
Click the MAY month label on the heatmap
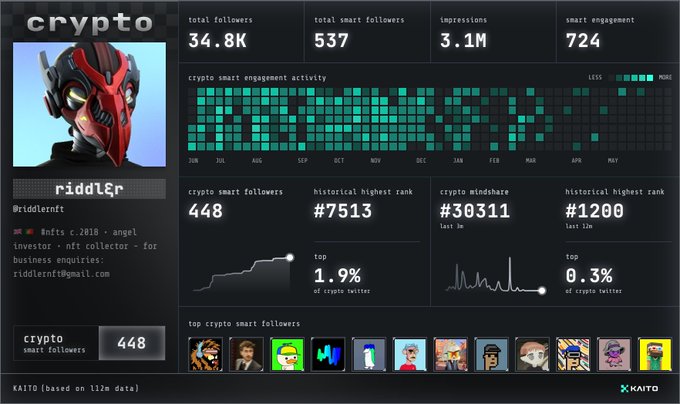[x=613, y=161]
